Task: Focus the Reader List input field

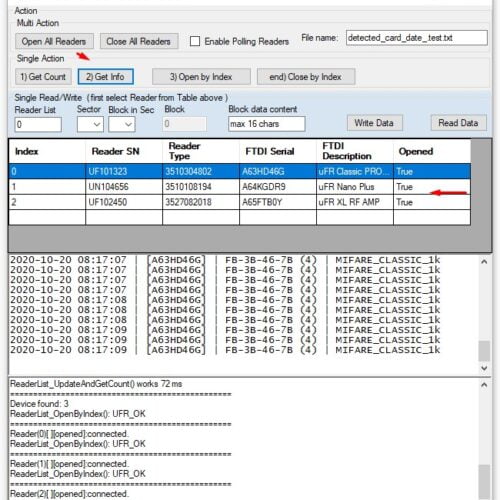Action: (x=38, y=125)
